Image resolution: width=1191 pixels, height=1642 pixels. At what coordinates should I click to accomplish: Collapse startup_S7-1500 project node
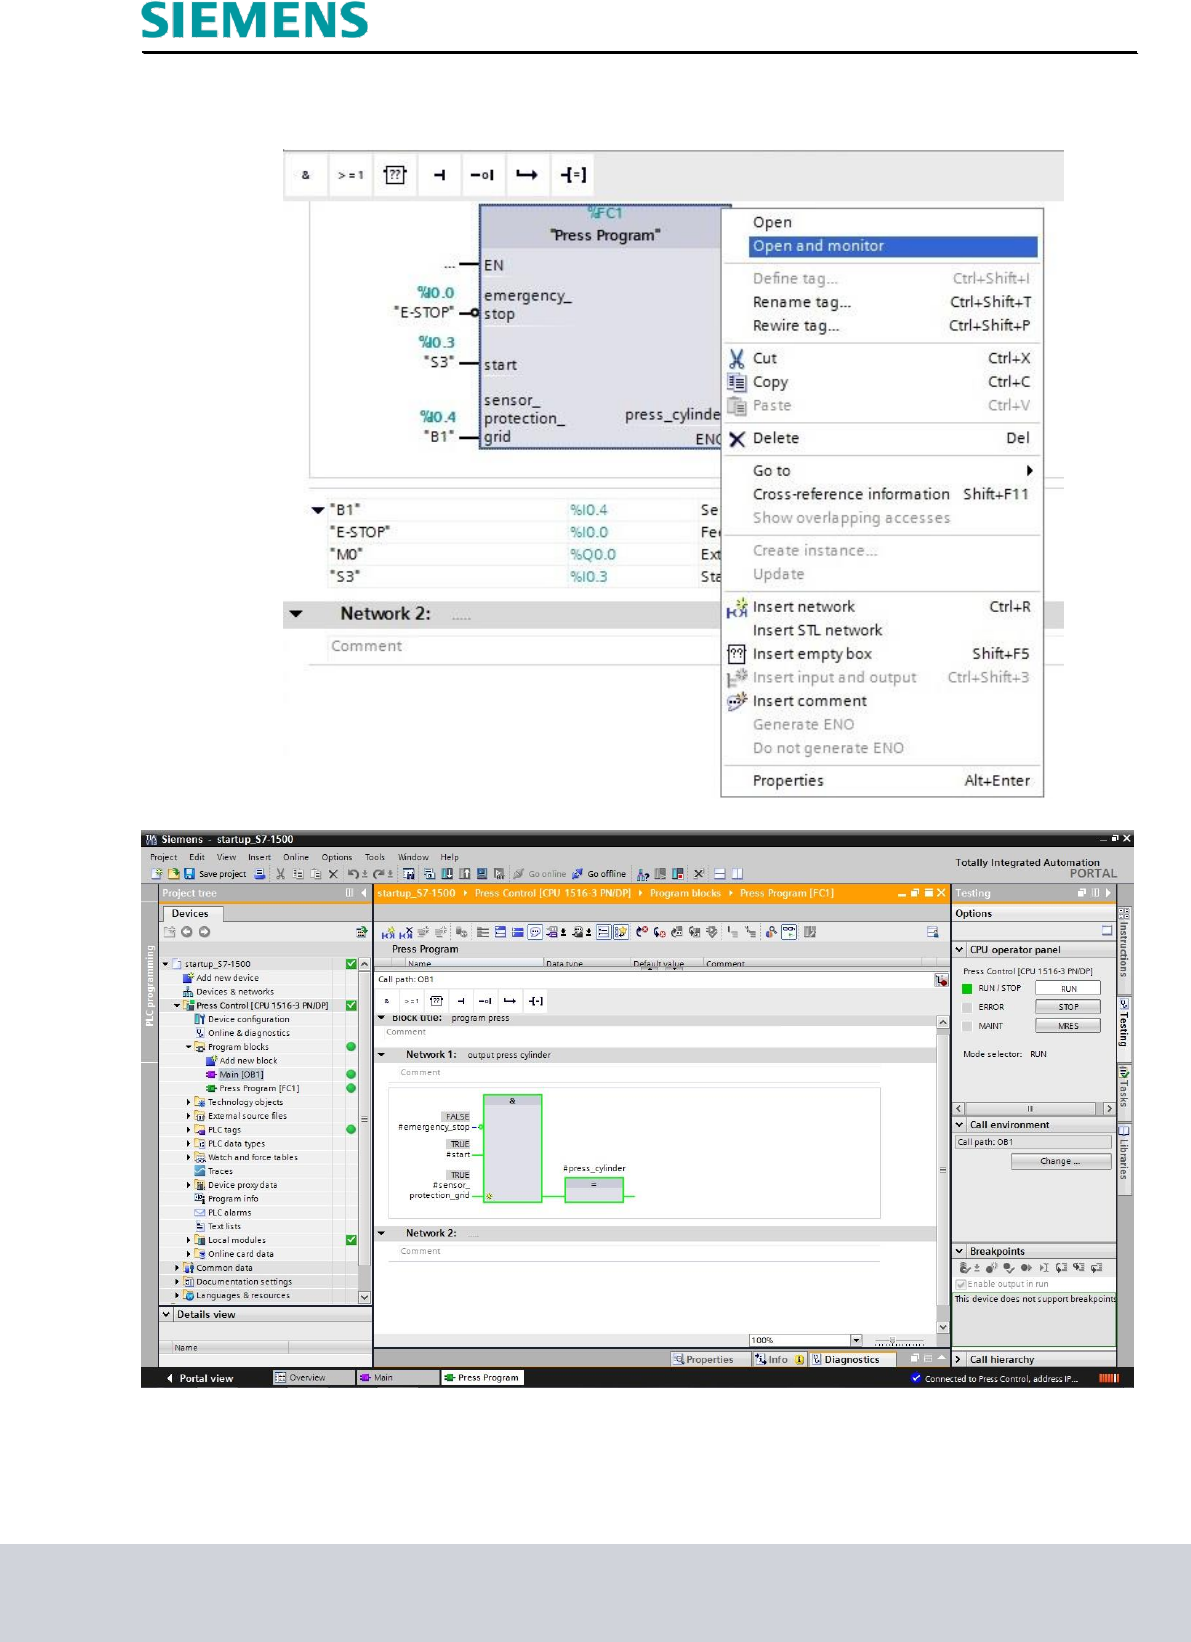coord(166,965)
